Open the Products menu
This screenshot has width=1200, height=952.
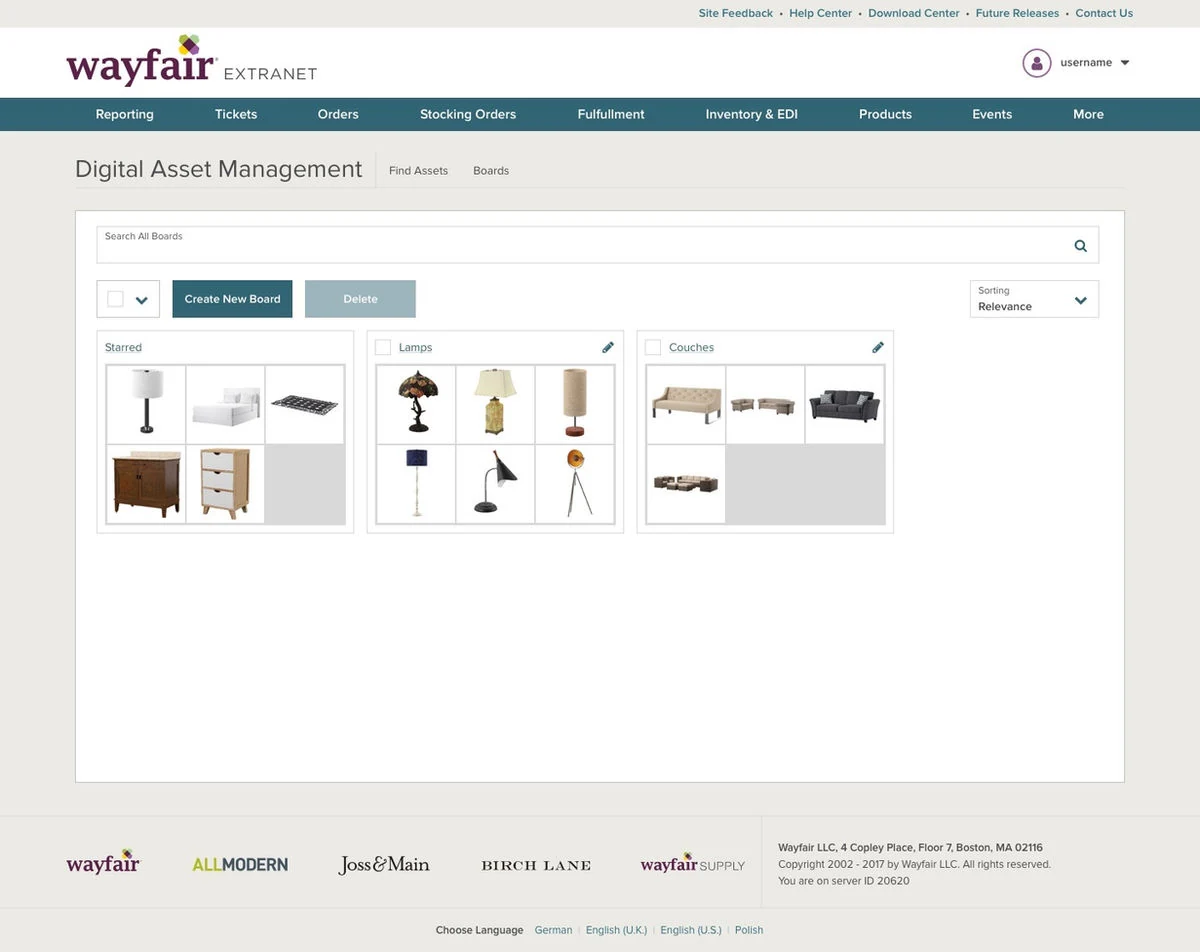[x=885, y=114]
